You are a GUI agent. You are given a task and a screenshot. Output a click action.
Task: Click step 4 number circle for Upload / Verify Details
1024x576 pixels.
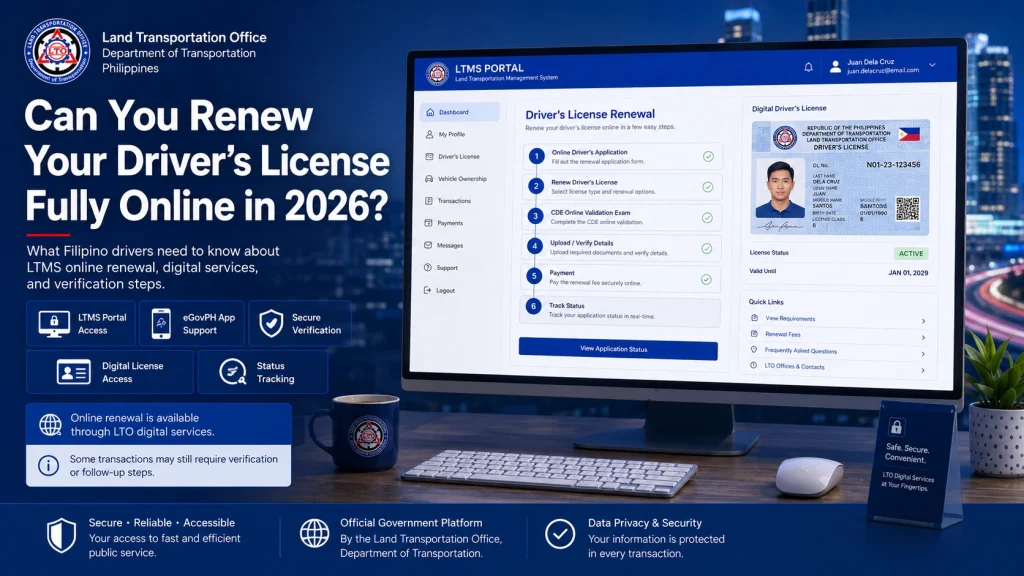(535, 246)
